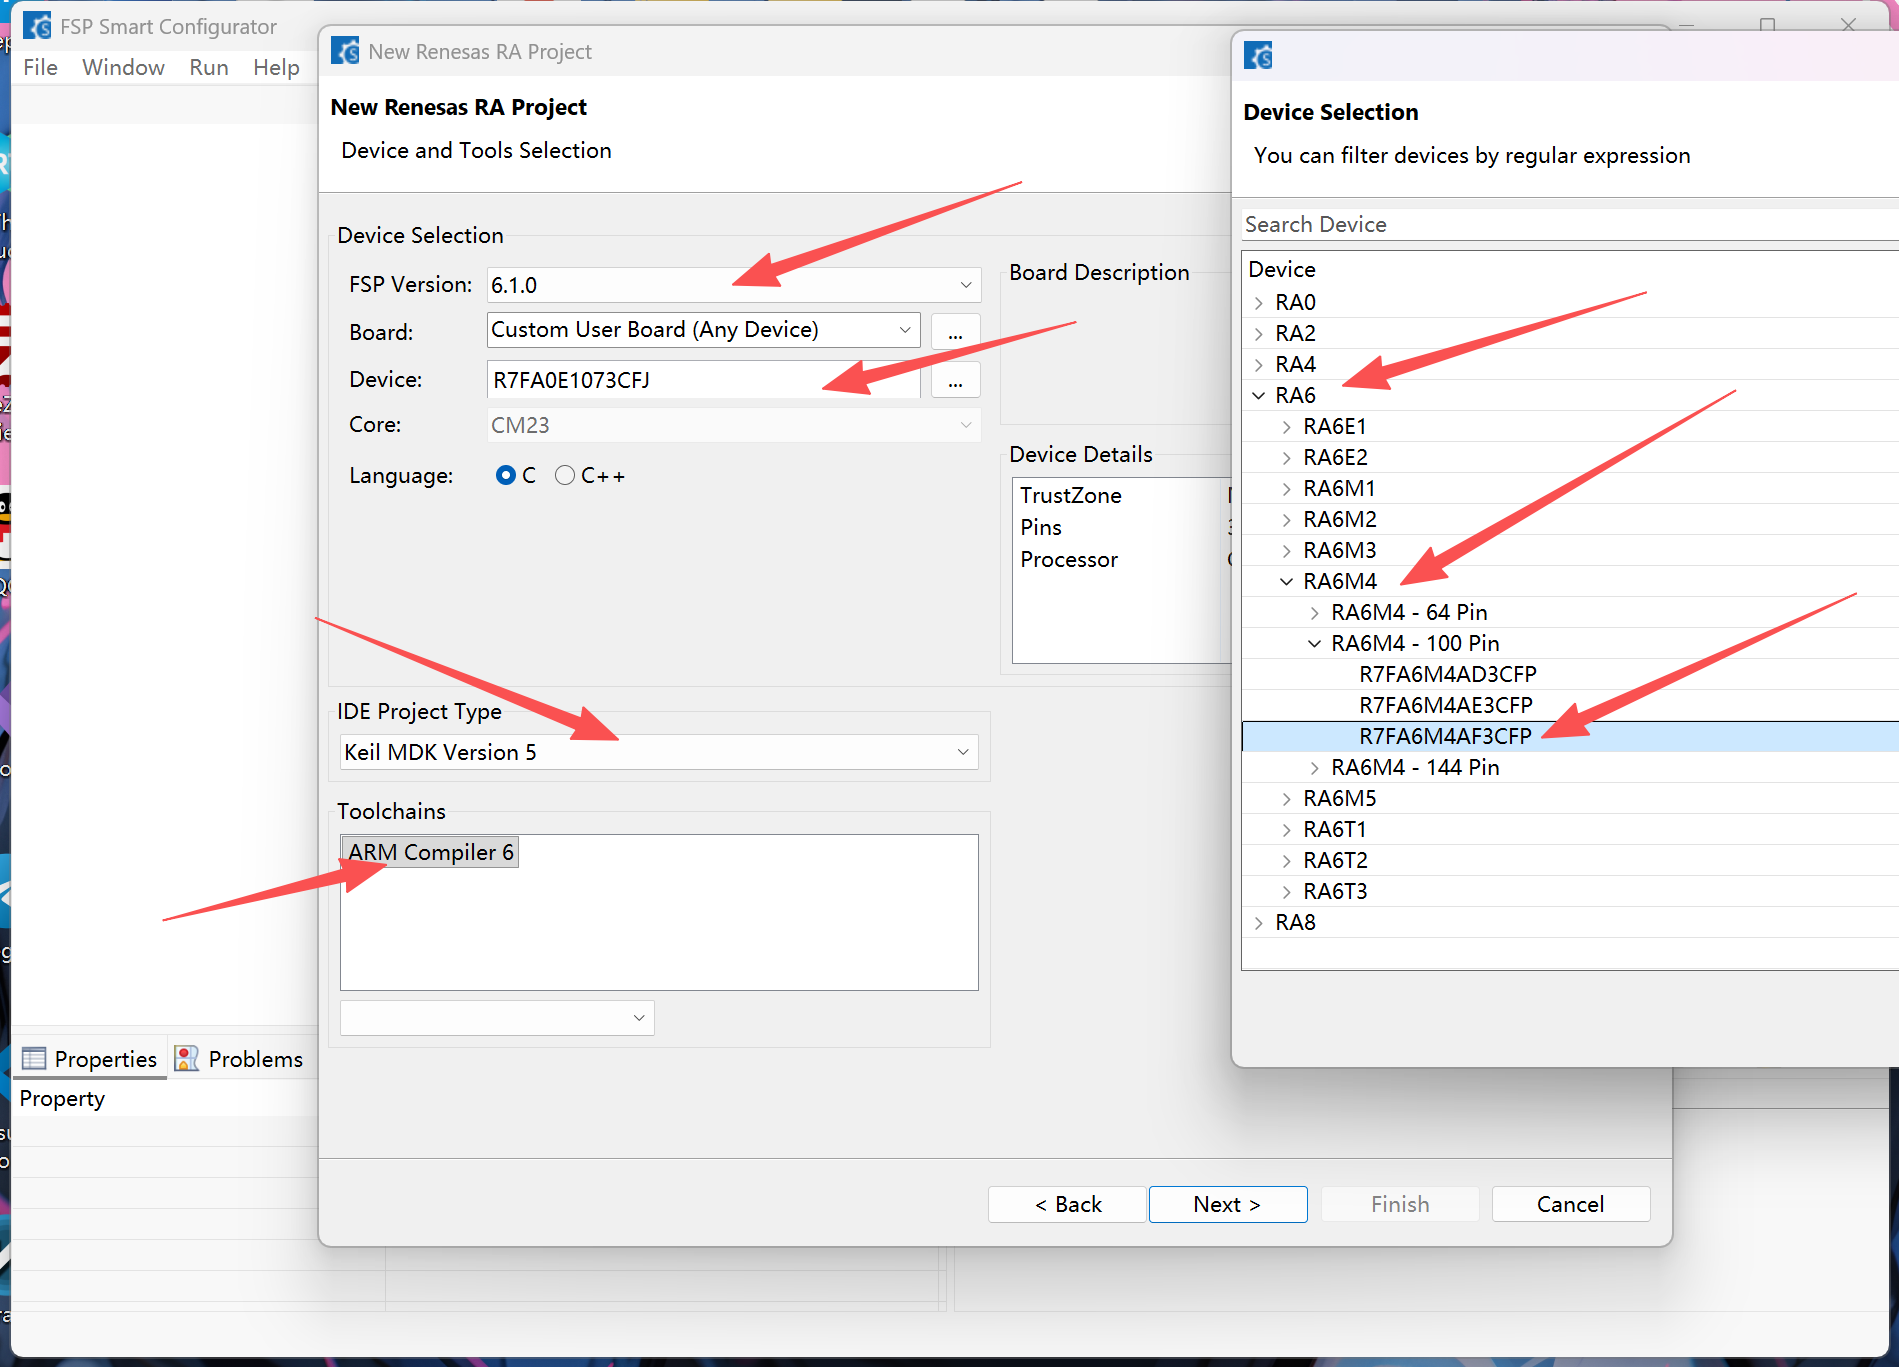Click the FSP Smart Configurator app icon
The height and width of the screenshot is (1367, 1899).
[x=37, y=26]
